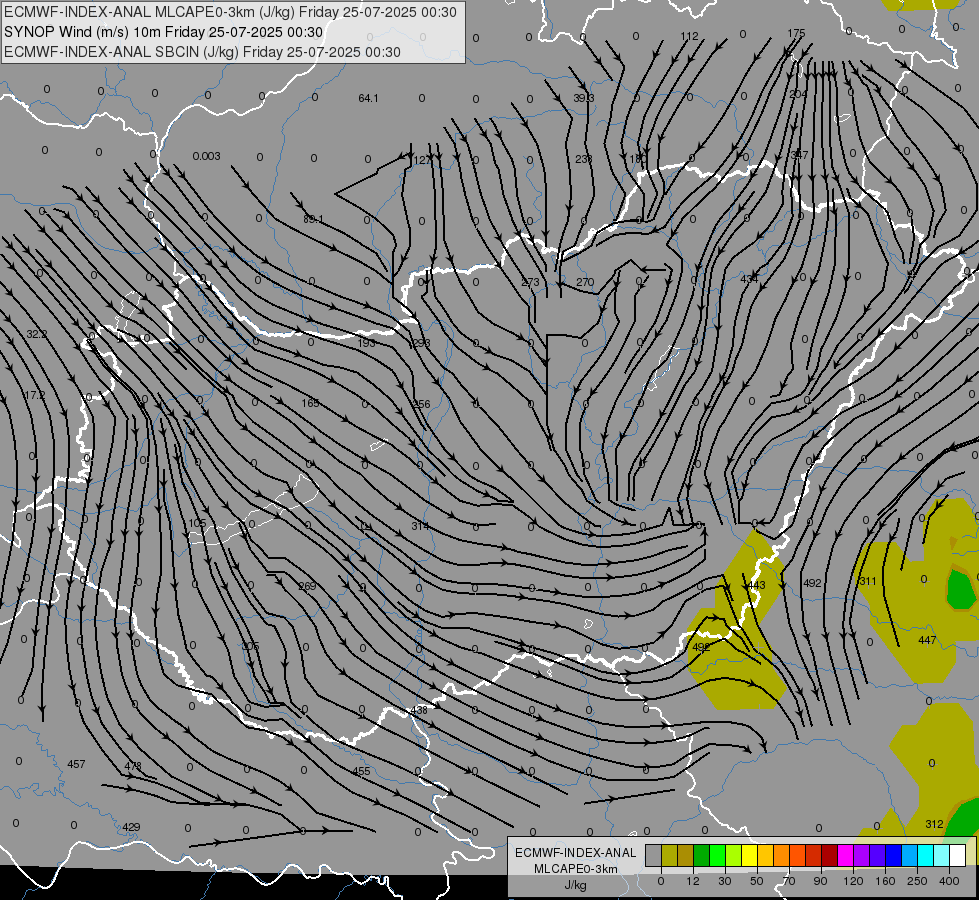The image size is (979, 900).
Task: Click the legend scale label 160
Action: 885,881
